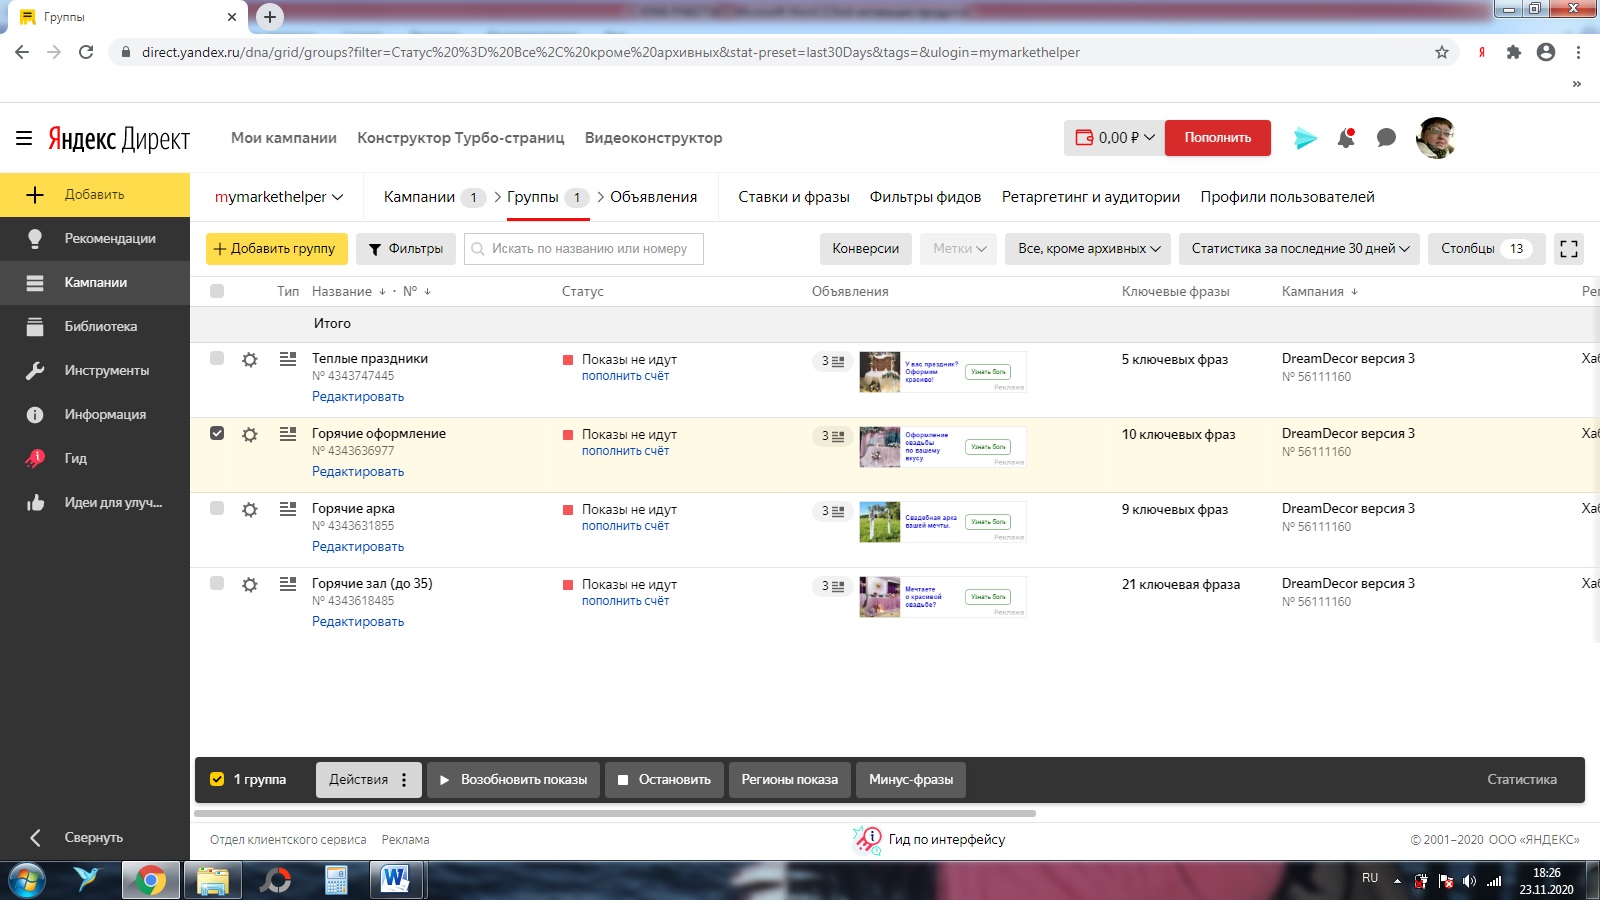The width and height of the screenshot is (1600, 900).
Task: Open the notifications bell
Action: (x=1346, y=138)
